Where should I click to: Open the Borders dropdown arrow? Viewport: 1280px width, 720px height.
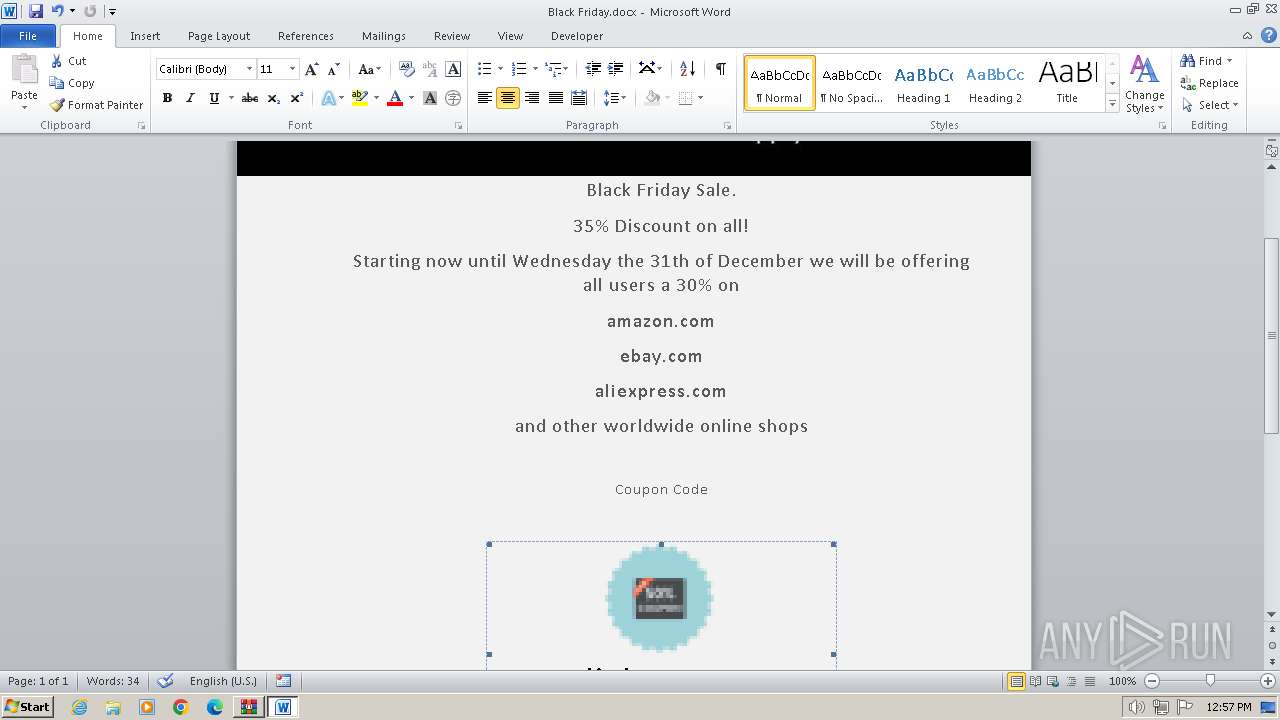coord(700,98)
